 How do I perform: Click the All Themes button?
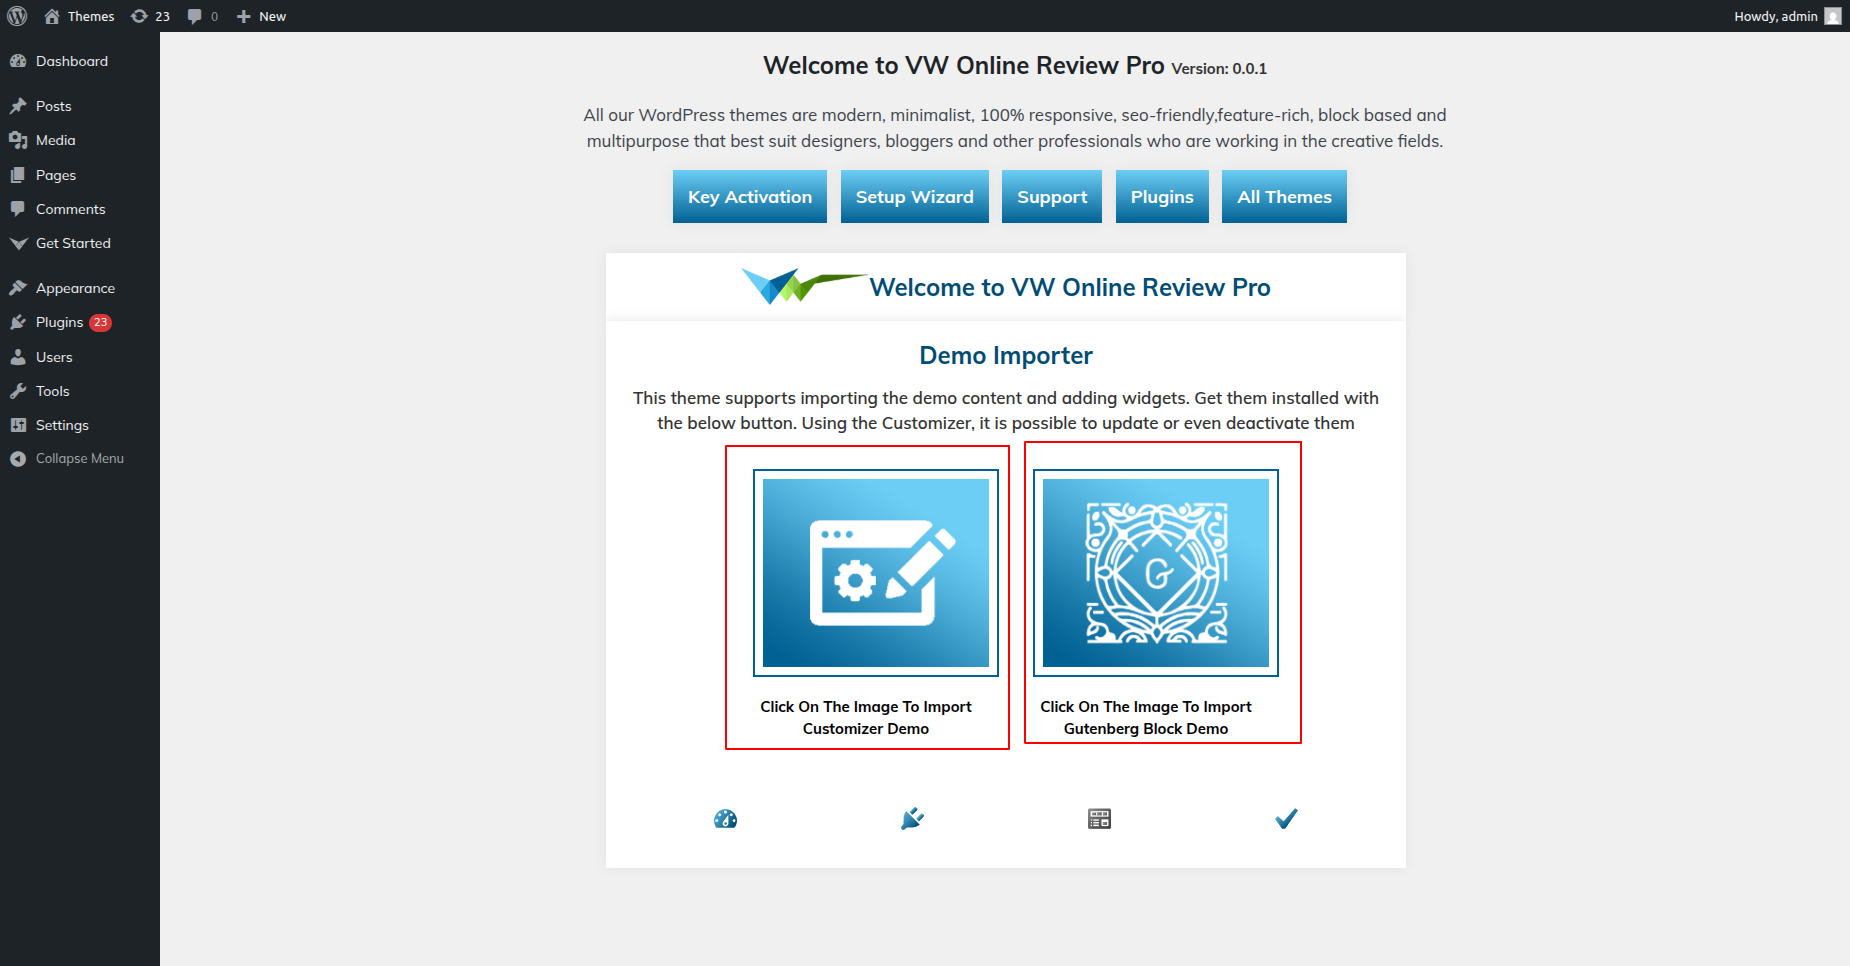tap(1284, 197)
